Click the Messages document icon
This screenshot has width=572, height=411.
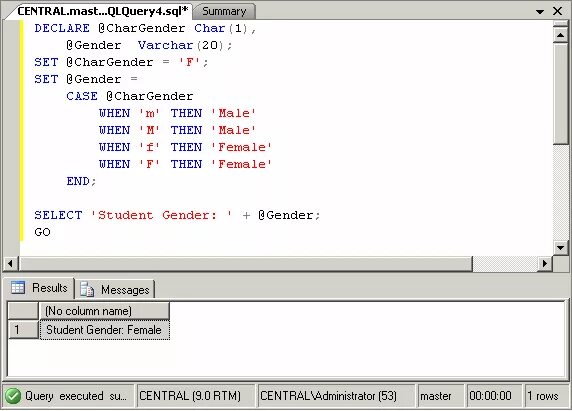87,290
